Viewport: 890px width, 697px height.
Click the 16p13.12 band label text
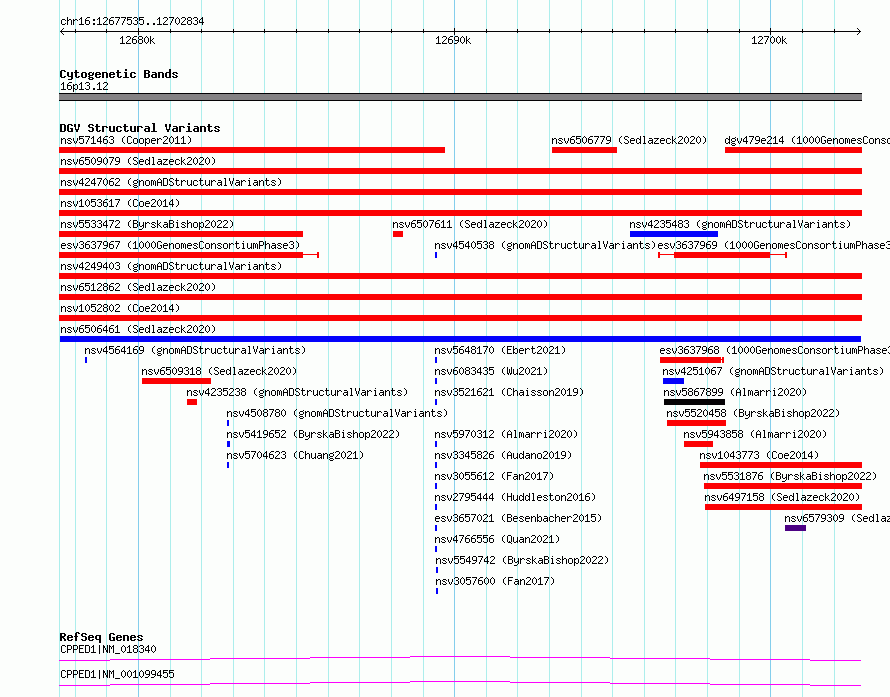pos(84,86)
